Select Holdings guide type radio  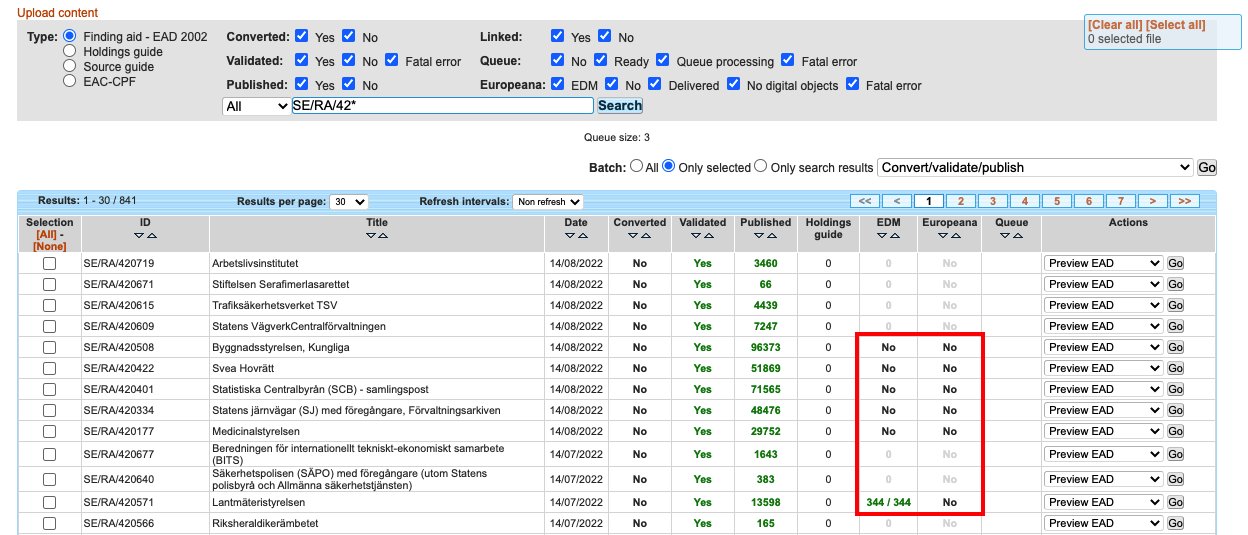click(x=70, y=51)
